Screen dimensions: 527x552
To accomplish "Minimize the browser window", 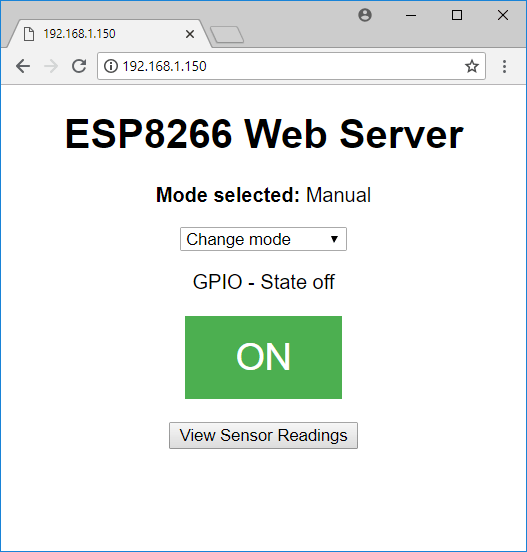I will click(411, 15).
